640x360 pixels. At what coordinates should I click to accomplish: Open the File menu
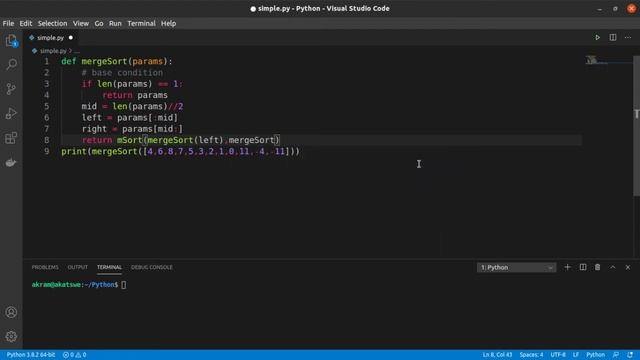click(x=8, y=23)
